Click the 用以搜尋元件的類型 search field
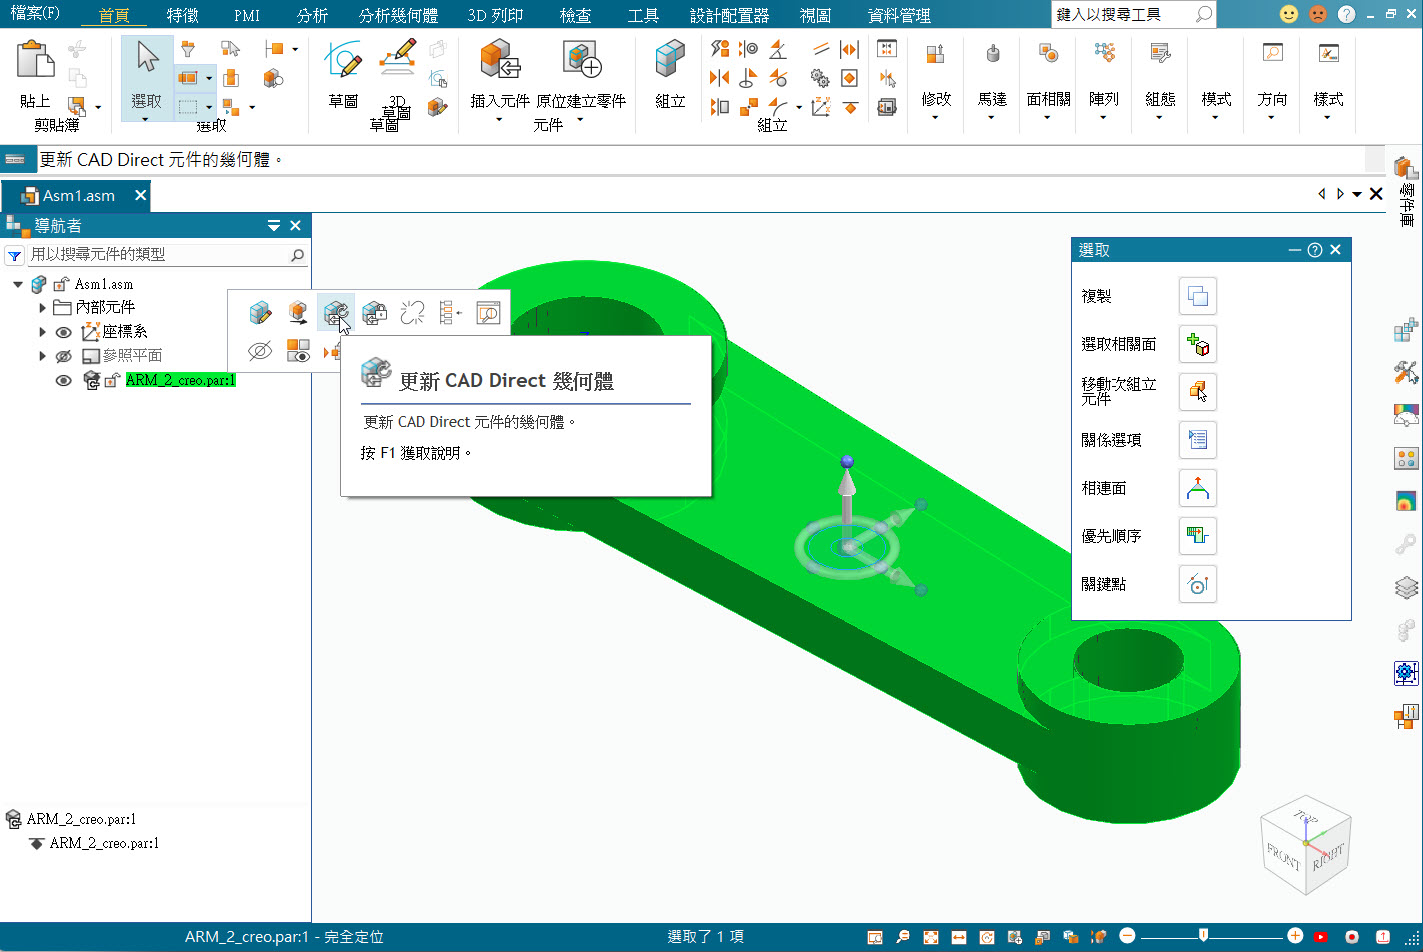 167,255
